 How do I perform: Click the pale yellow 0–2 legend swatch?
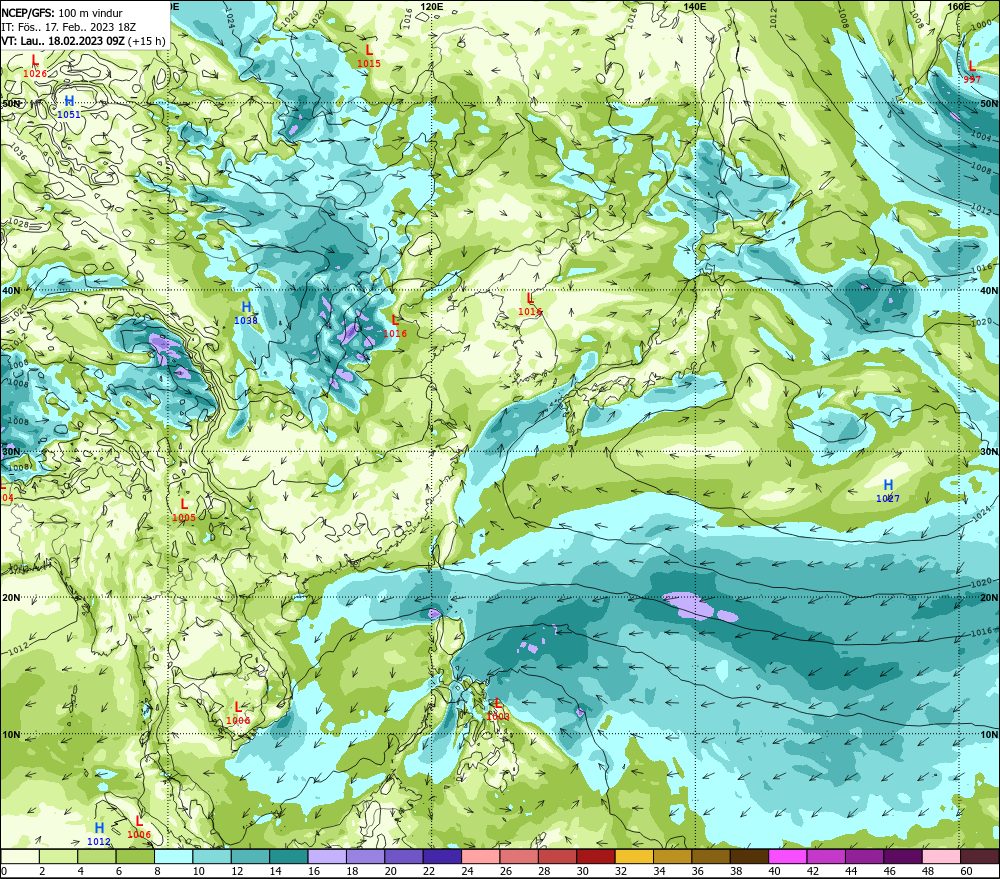(x=20, y=856)
